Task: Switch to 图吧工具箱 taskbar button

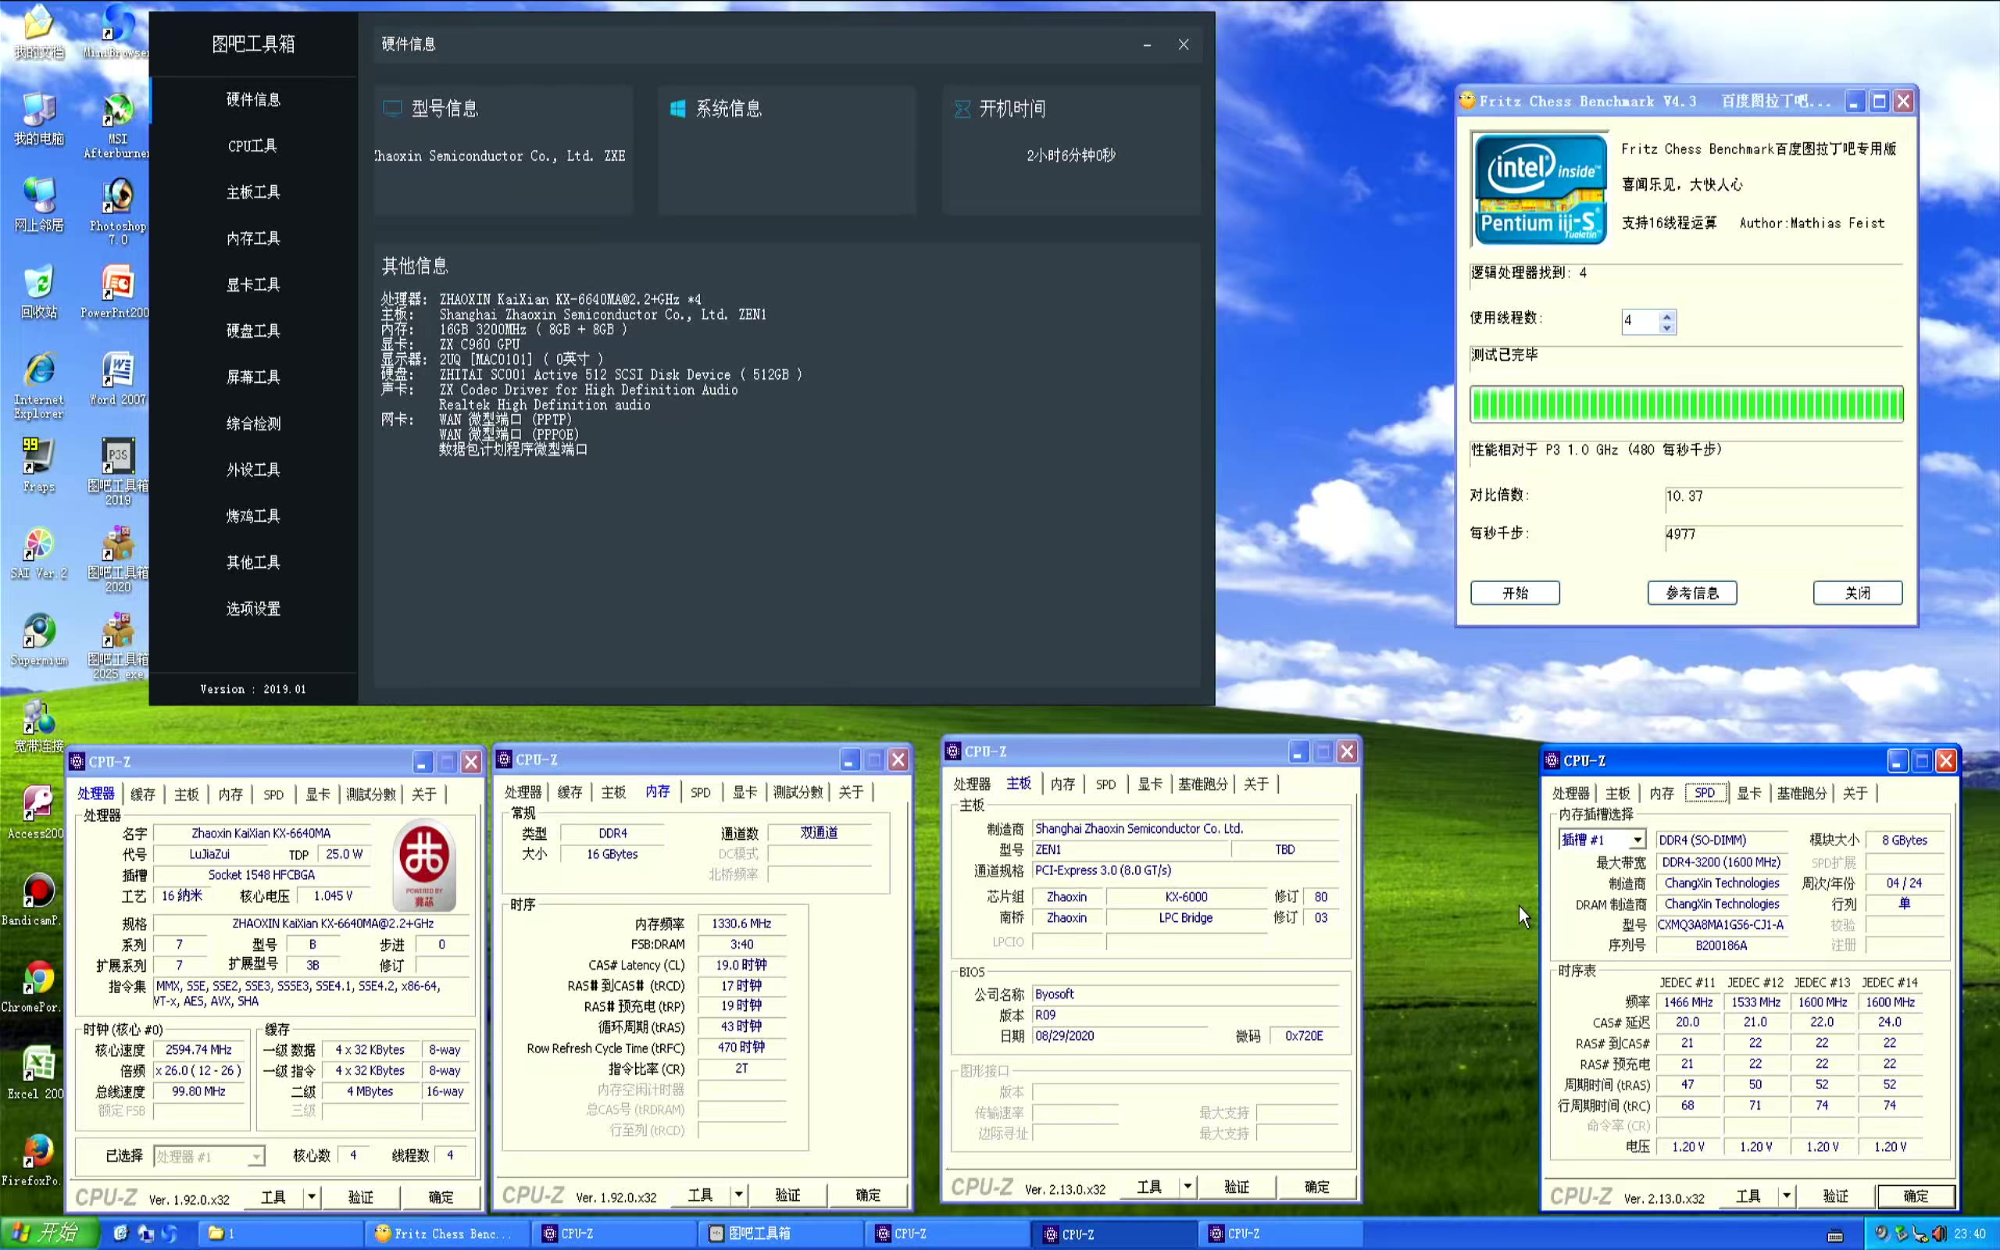Action: pos(781,1233)
